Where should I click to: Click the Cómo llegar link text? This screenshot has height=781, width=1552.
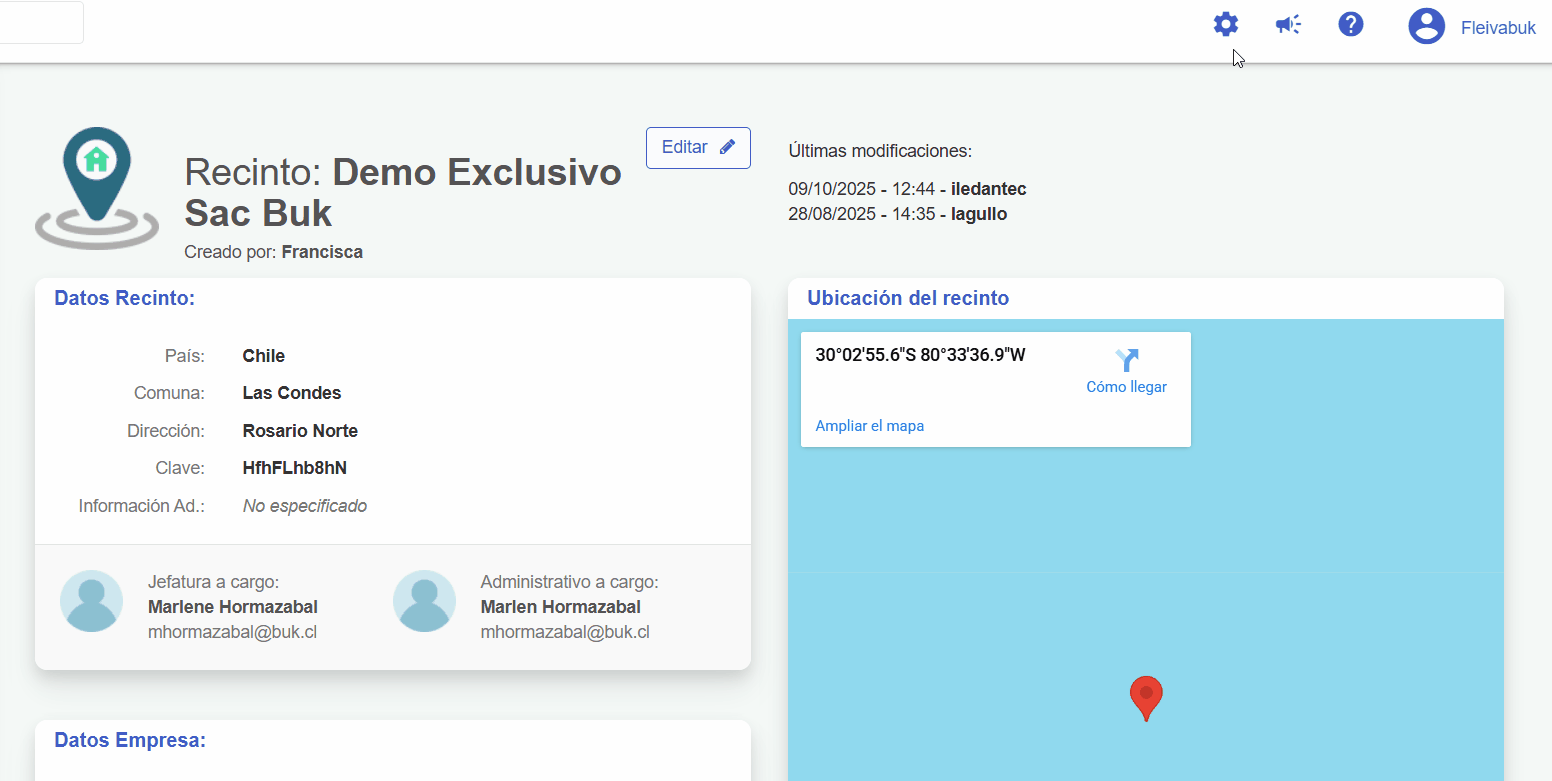1127,386
